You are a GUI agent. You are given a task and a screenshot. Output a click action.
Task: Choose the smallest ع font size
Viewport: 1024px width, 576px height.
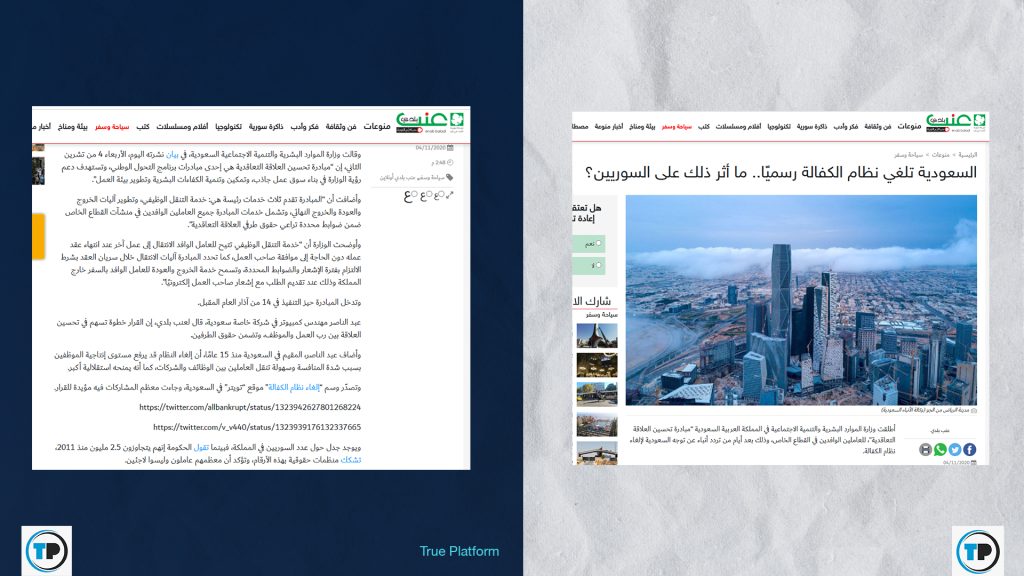pos(439,195)
